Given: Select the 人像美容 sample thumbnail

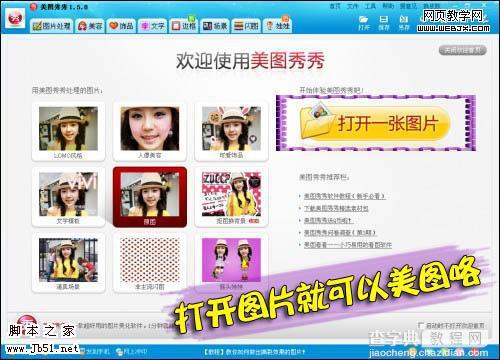Looking at the screenshot, I should click(150, 132).
